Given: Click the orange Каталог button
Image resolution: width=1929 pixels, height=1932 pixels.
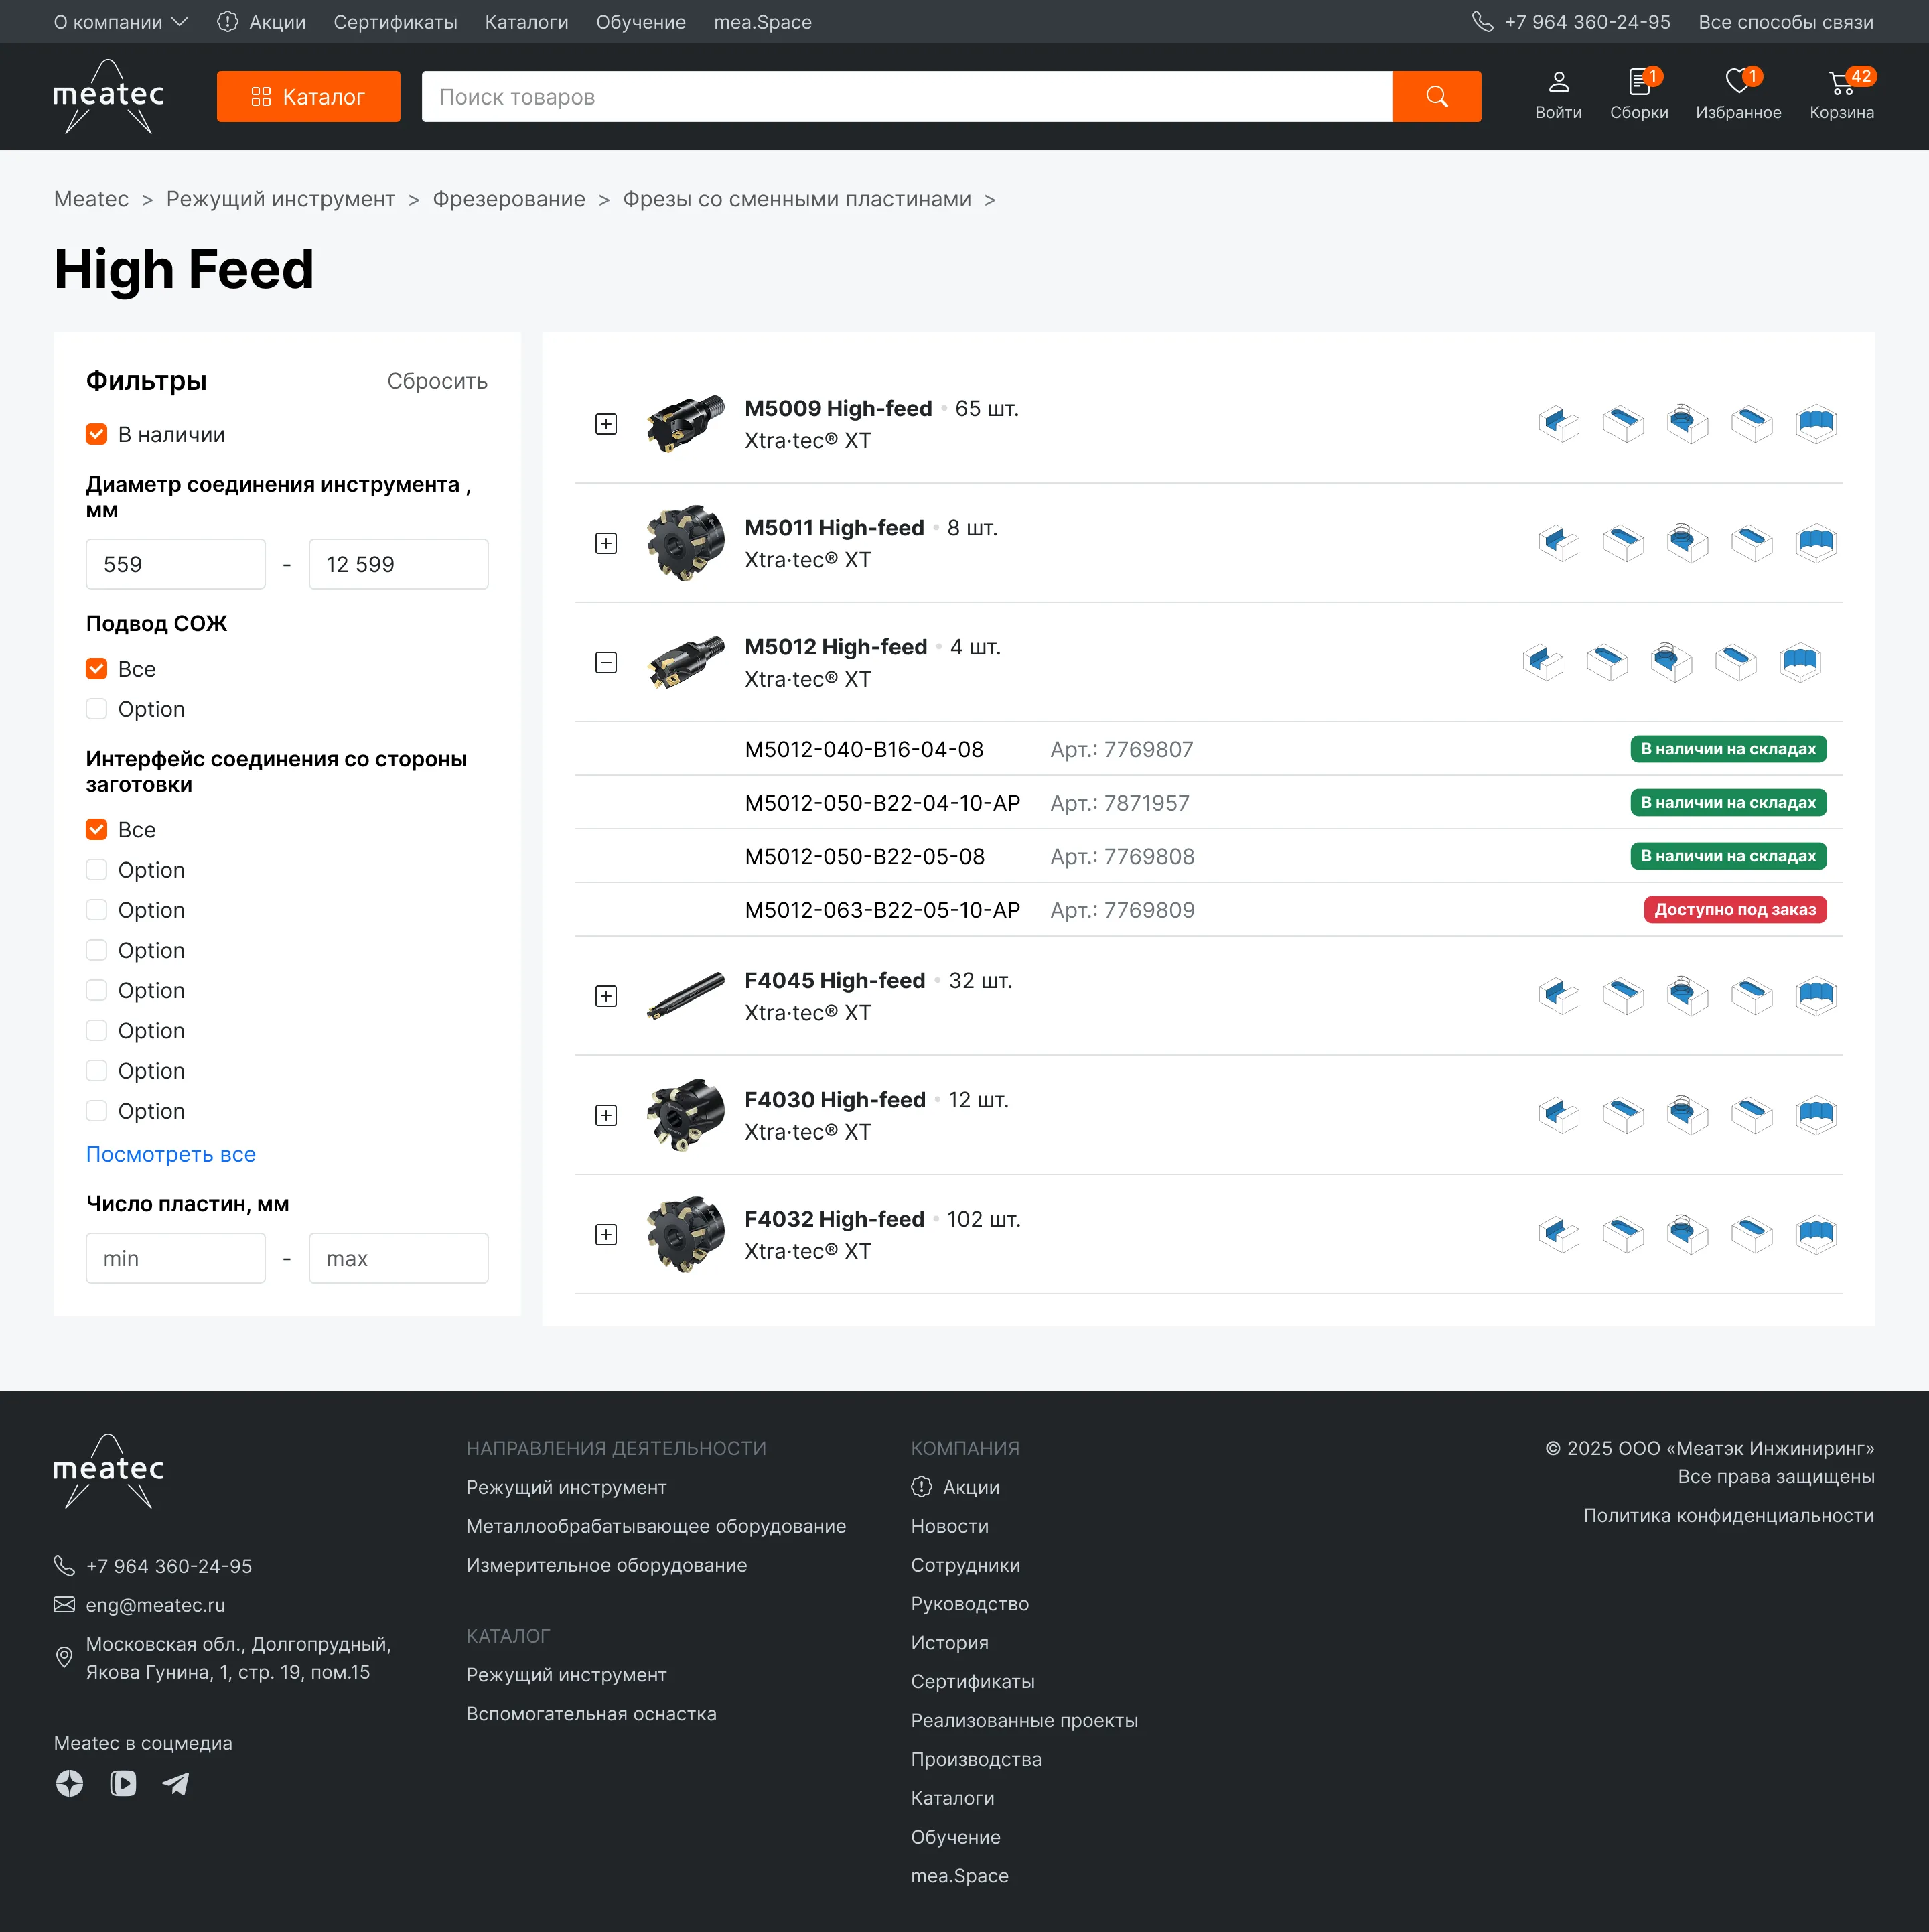Looking at the screenshot, I should tap(308, 97).
